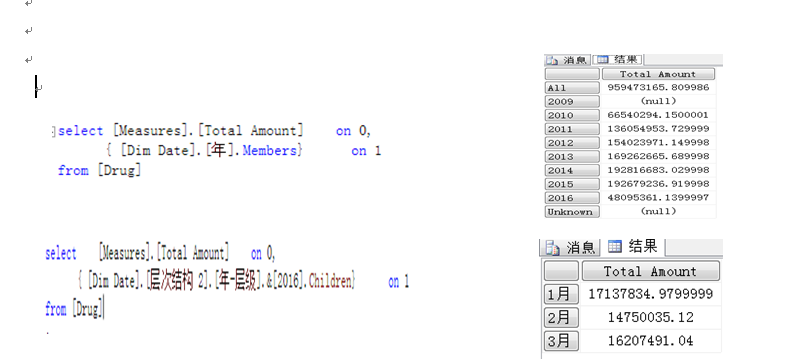791x363 pixels.
Task: Select the 结果 tab above the yearly results grid
Action: [x=618, y=60]
